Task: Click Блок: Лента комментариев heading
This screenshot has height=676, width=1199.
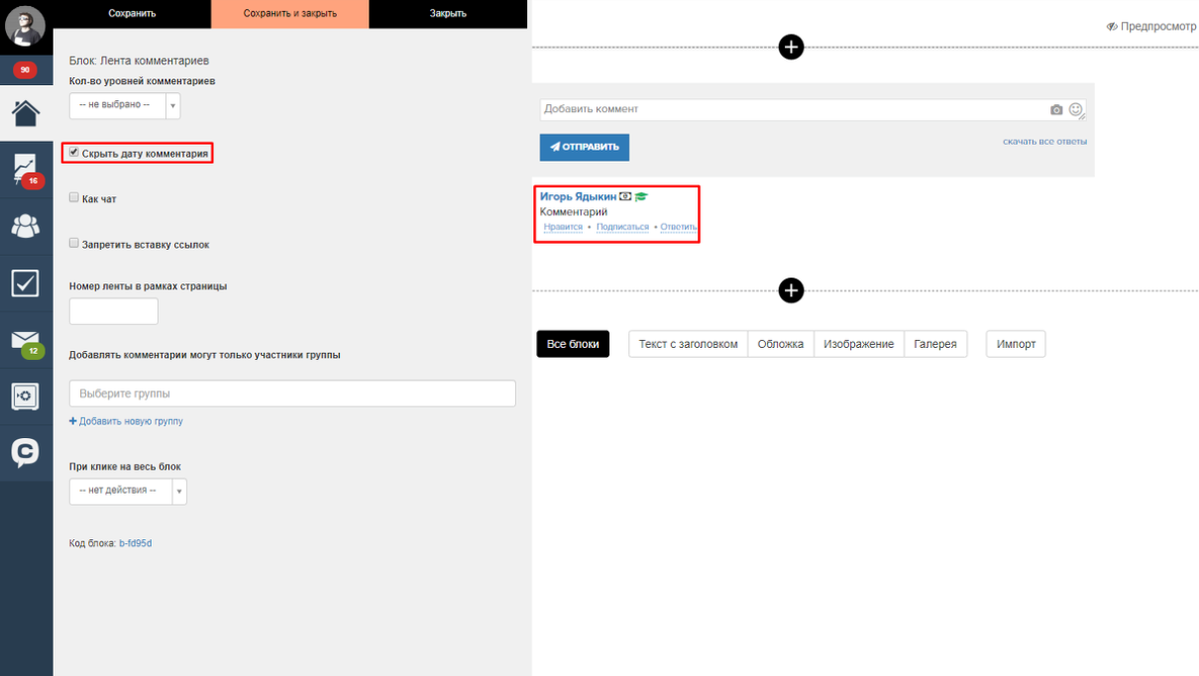Action: [x=138, y=60]
